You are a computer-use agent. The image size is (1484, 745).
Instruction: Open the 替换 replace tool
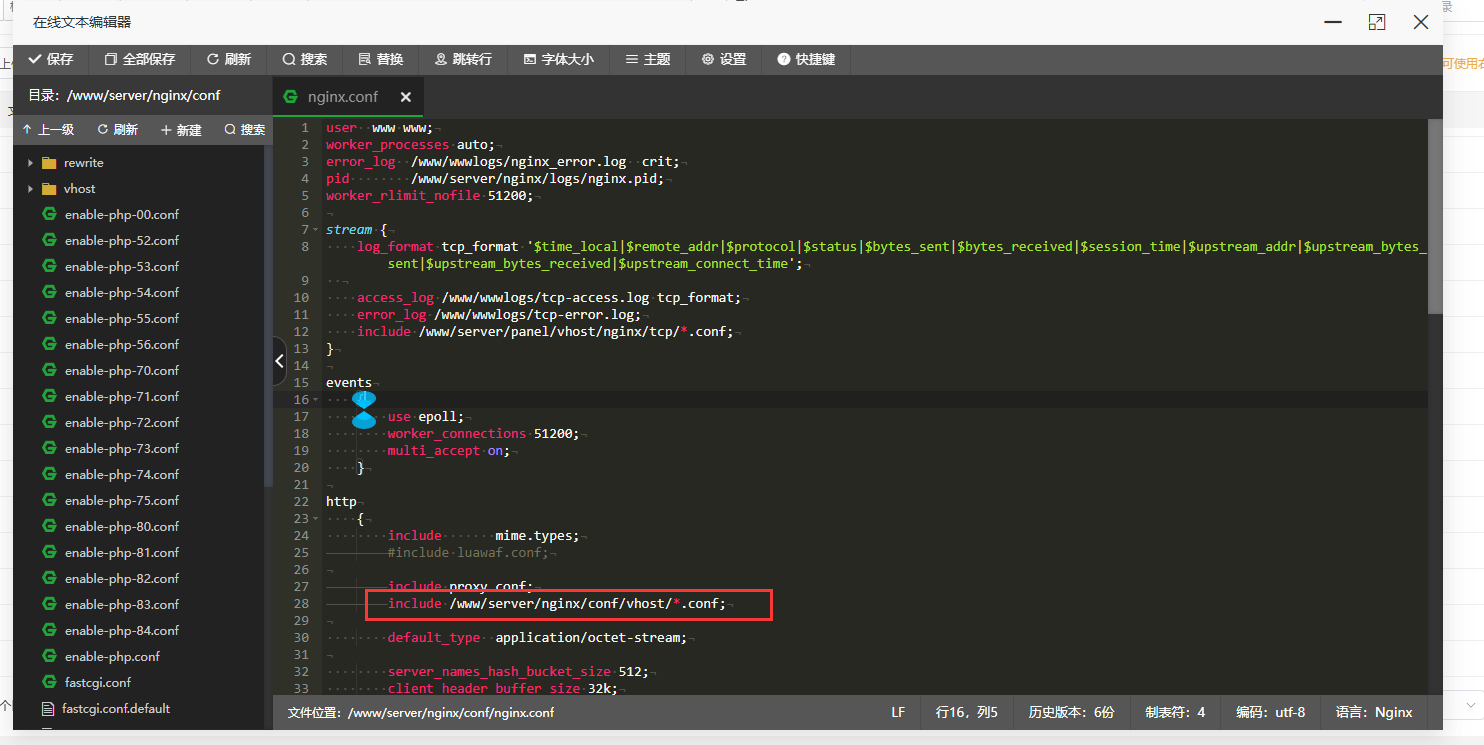point(380,59)
